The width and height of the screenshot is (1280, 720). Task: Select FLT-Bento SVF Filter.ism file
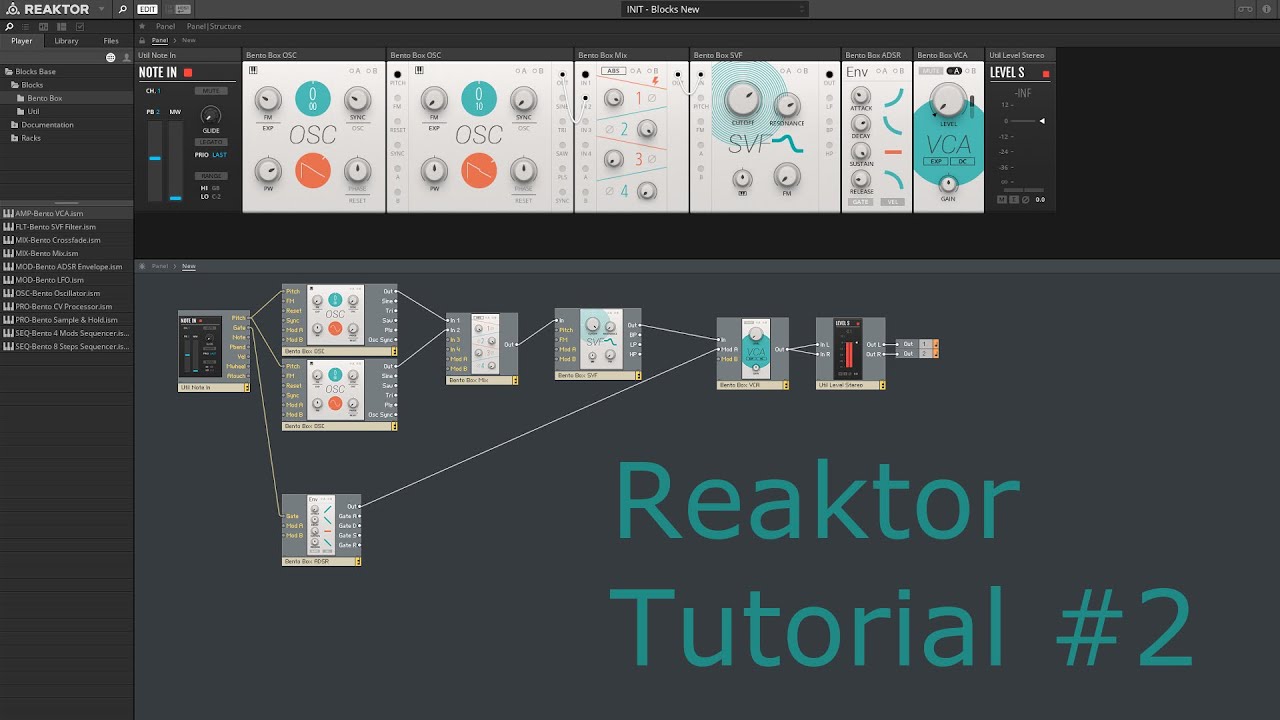click(66, 227)
